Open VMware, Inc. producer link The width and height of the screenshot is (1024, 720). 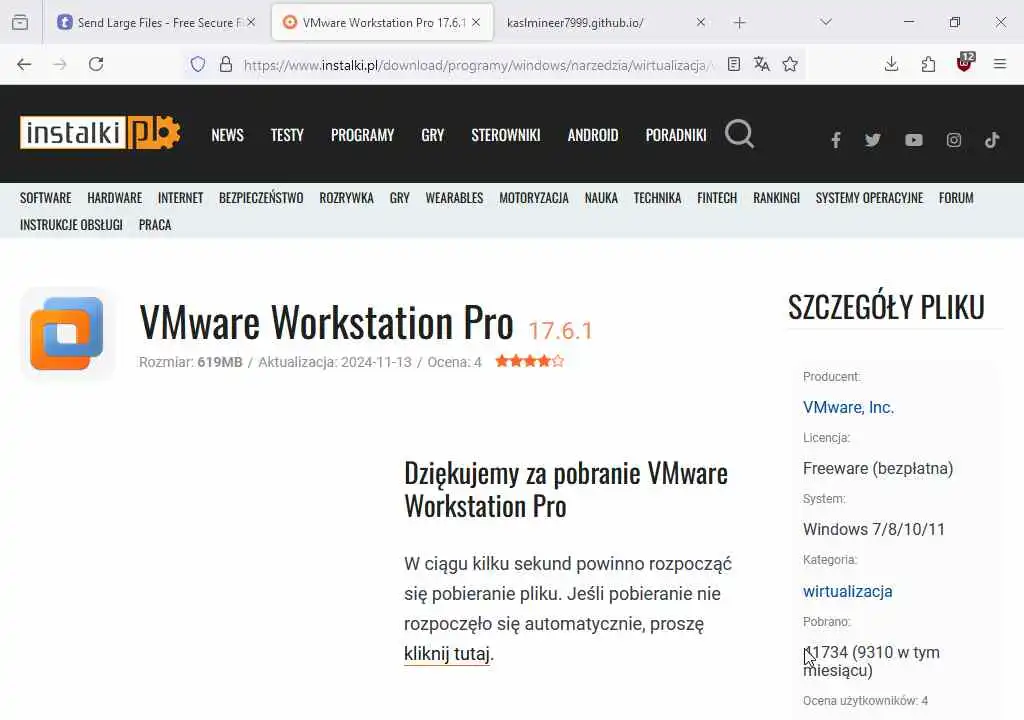[x=848, y=407]
